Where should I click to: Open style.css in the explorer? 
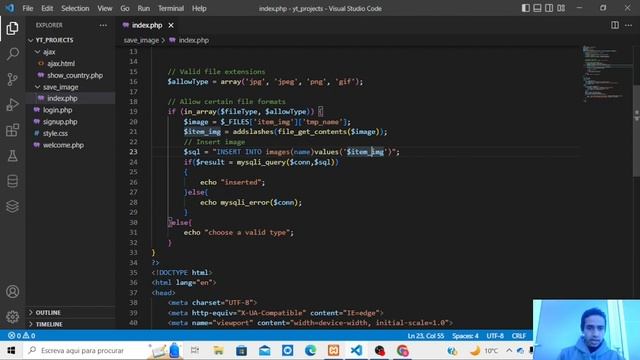(55, 133)
